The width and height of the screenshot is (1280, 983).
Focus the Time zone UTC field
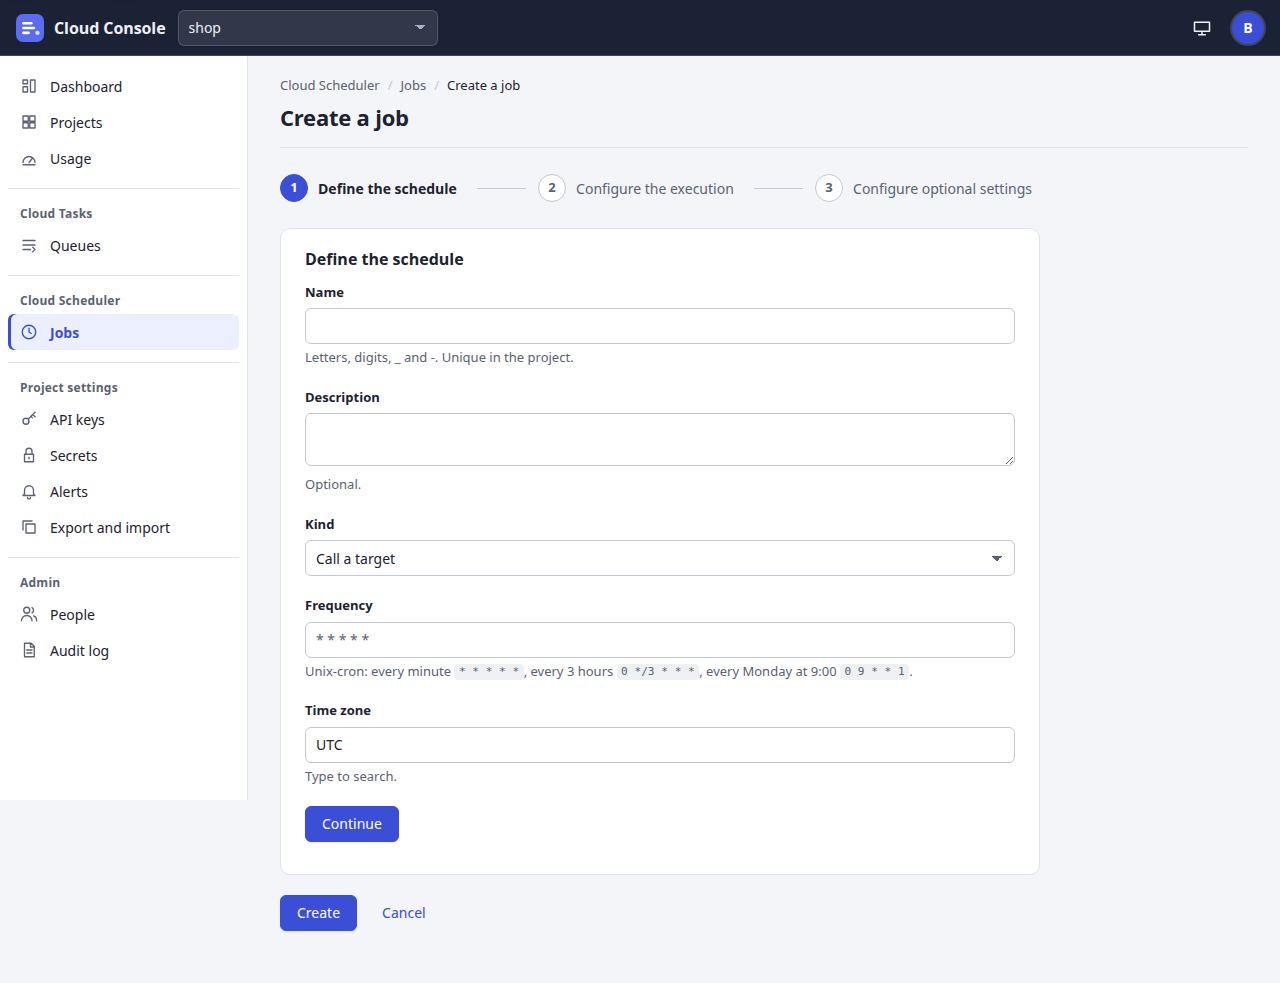[x=660, y=745]
